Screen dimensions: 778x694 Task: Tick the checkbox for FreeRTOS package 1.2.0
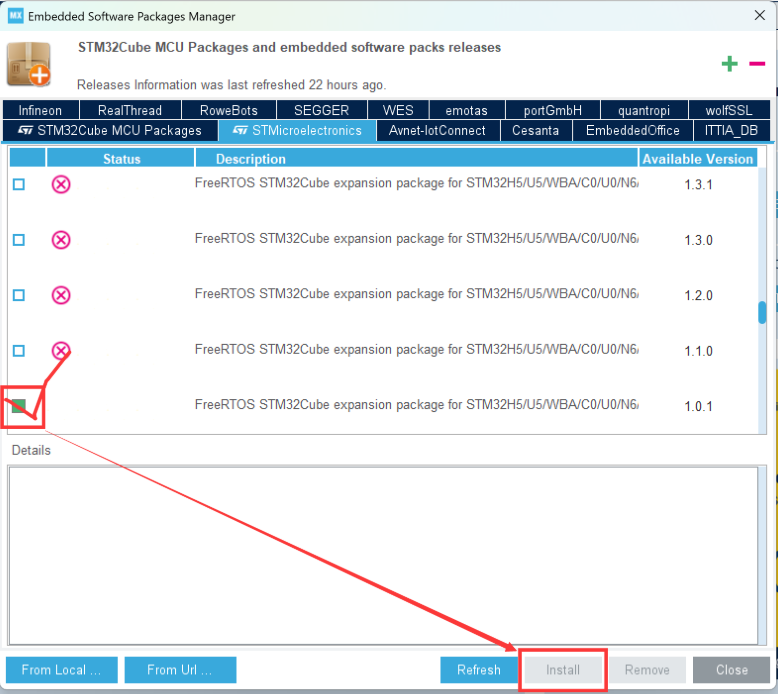click(x=19, y=295)
